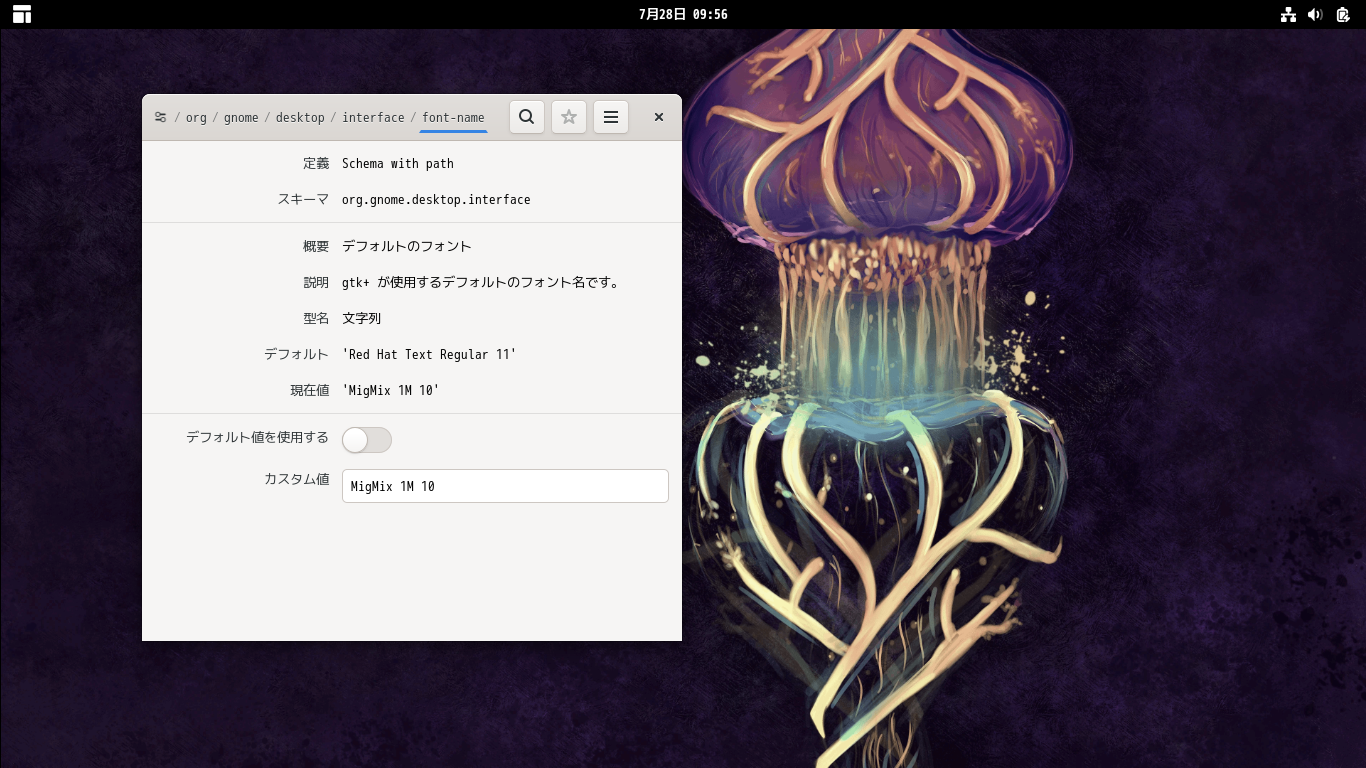The width and height of the screenshot is (1366, 768).
Task: Go to the root path icon in the path bar
Action: point(160,117)
